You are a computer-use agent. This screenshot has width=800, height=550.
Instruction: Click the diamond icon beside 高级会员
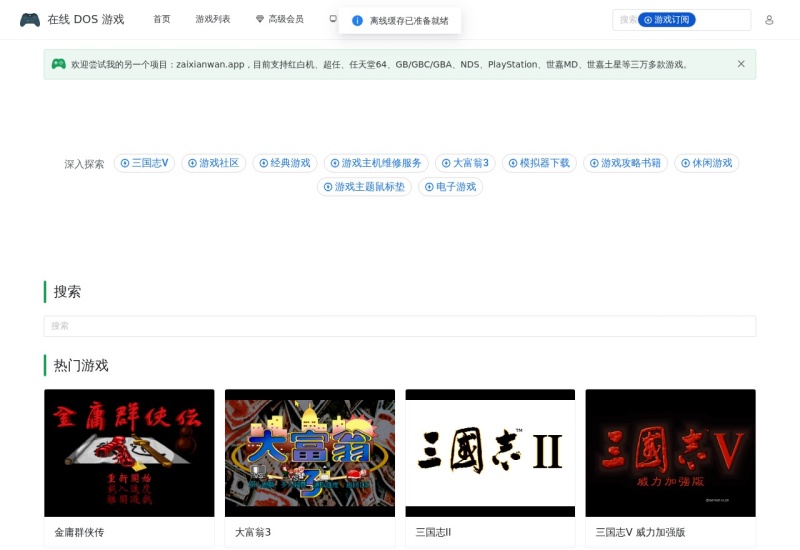(x=260, y=19)
